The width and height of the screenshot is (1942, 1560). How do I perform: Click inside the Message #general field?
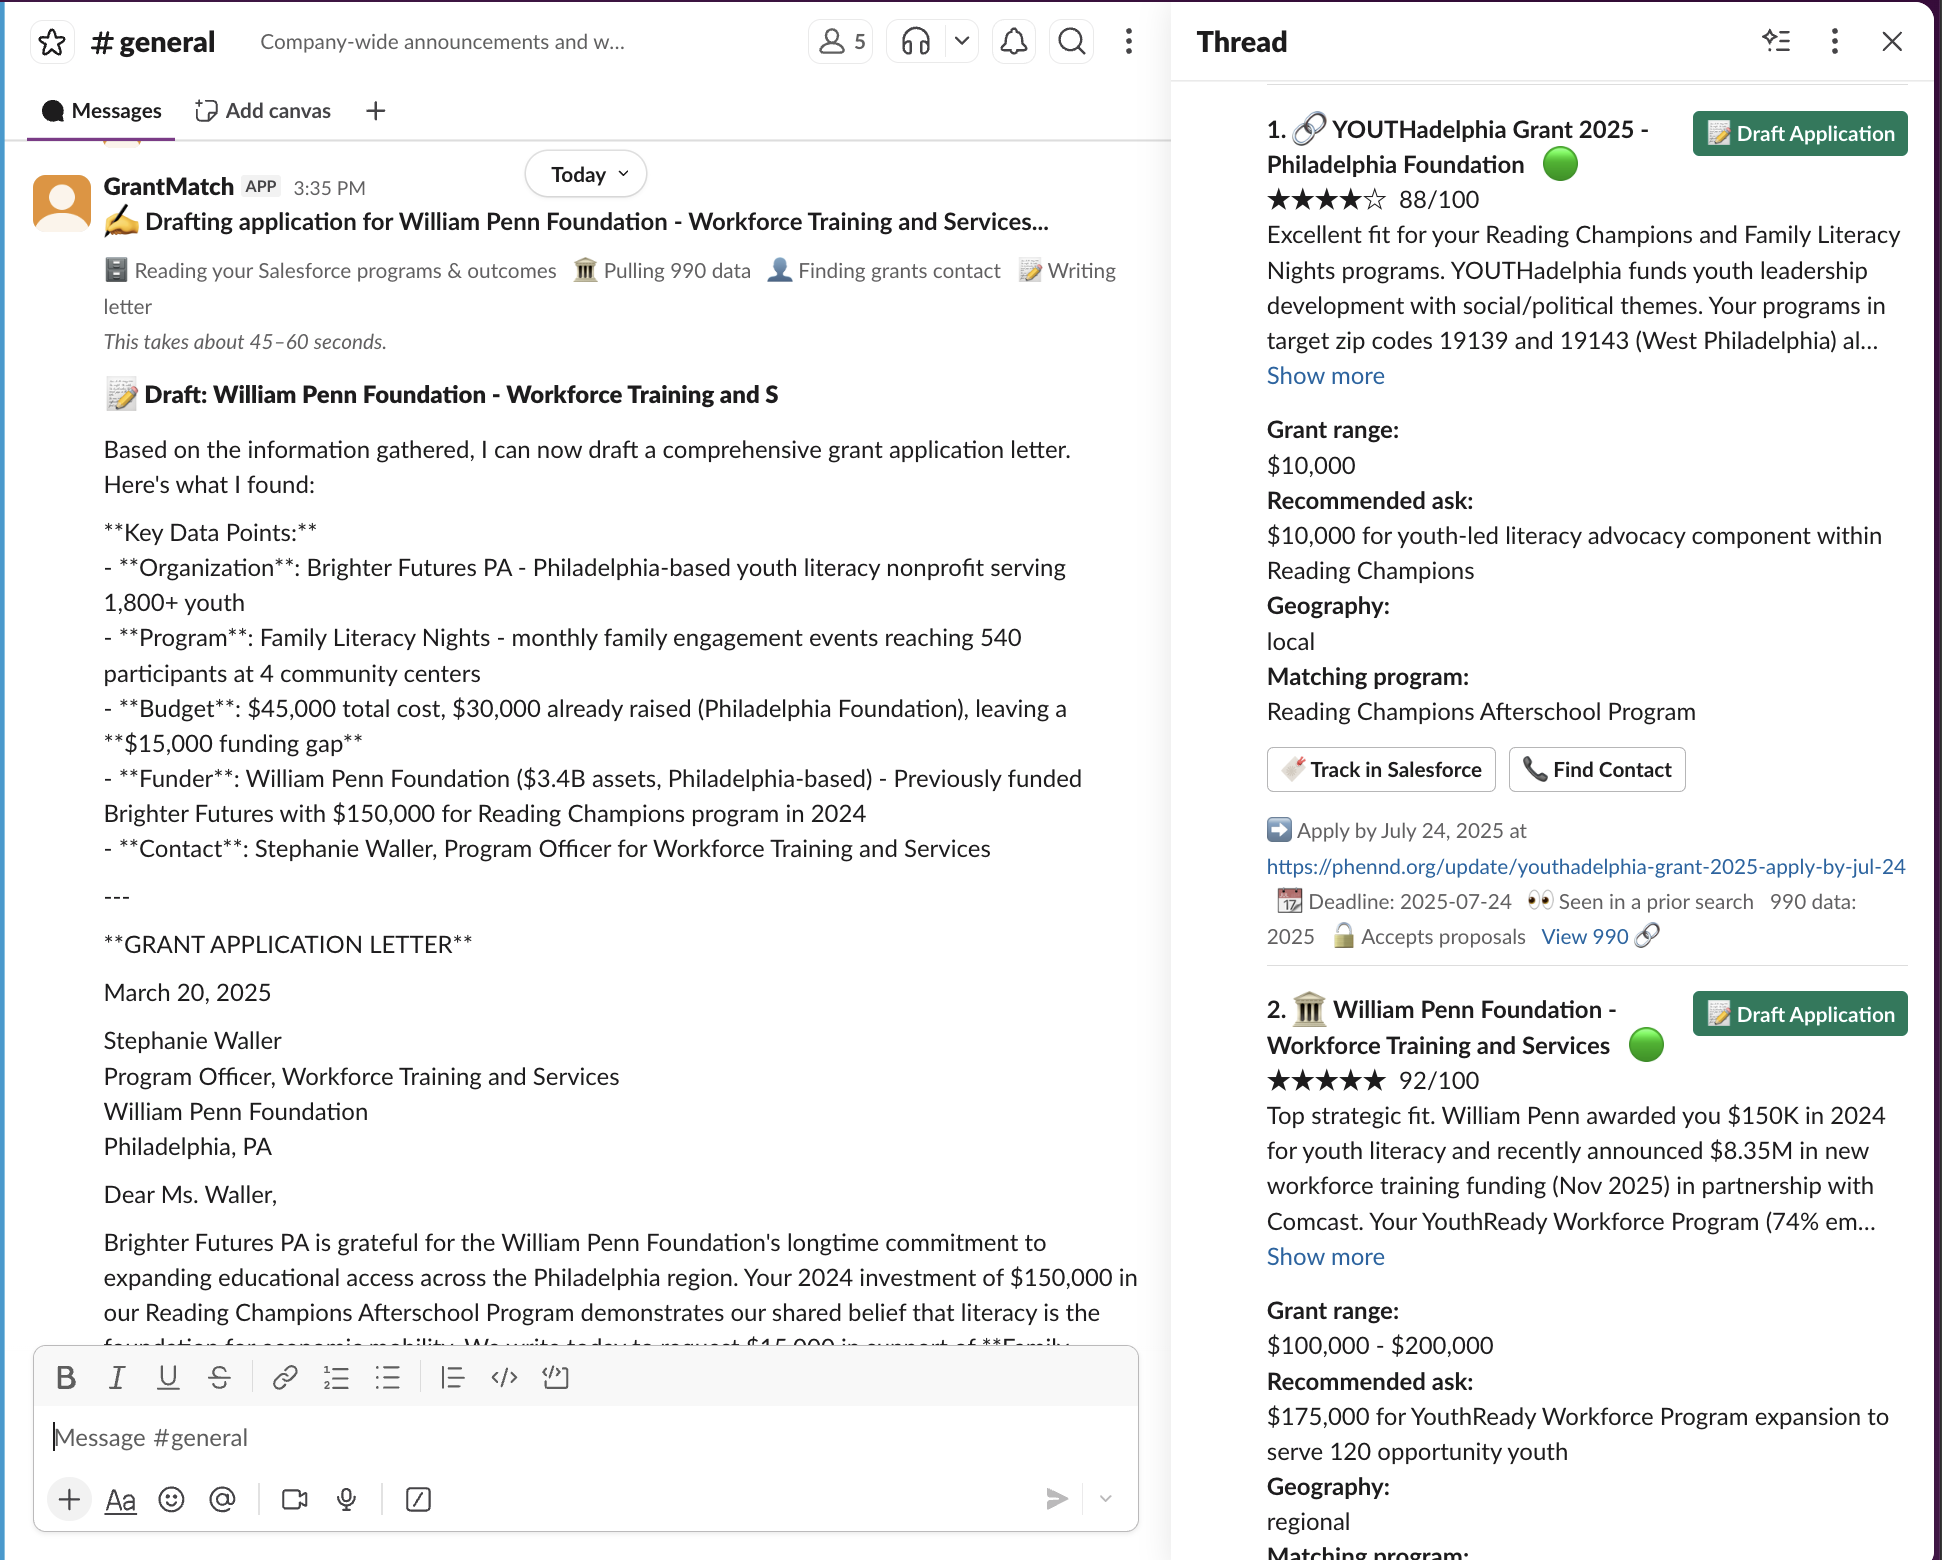point(585,1438)
